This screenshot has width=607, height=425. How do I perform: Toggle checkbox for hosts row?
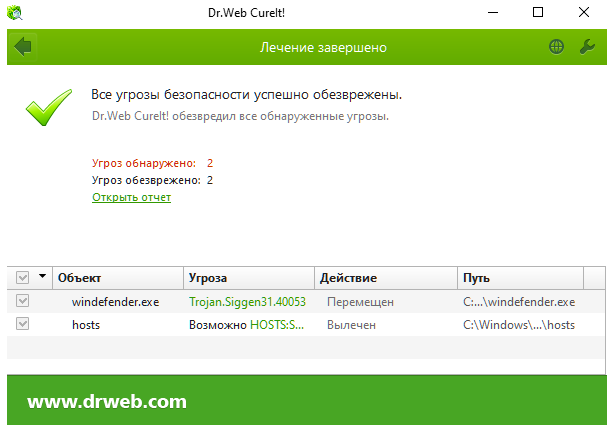tap(22, 324)
